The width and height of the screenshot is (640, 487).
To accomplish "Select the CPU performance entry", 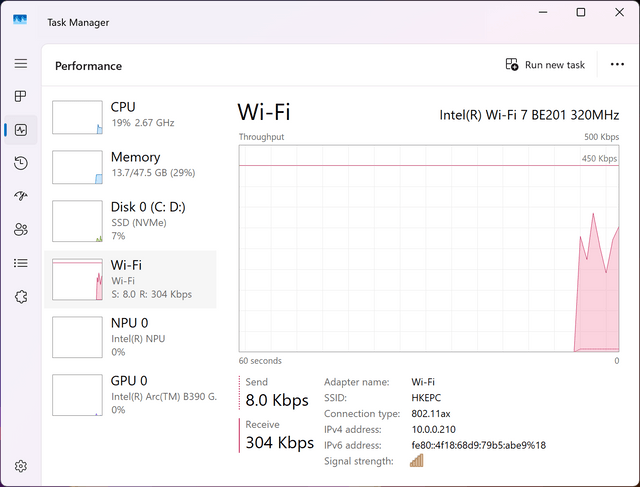I will click(x=131, y=117).
